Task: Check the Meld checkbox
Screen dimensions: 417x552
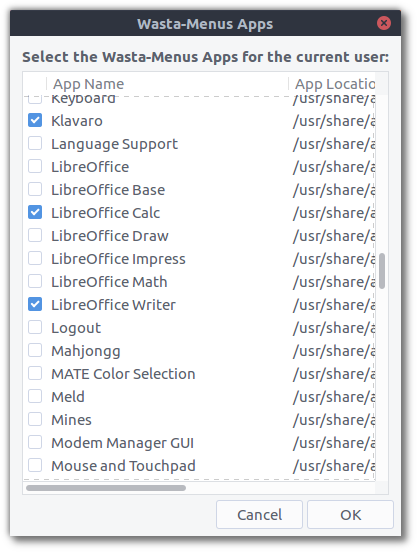Action: 35,396
